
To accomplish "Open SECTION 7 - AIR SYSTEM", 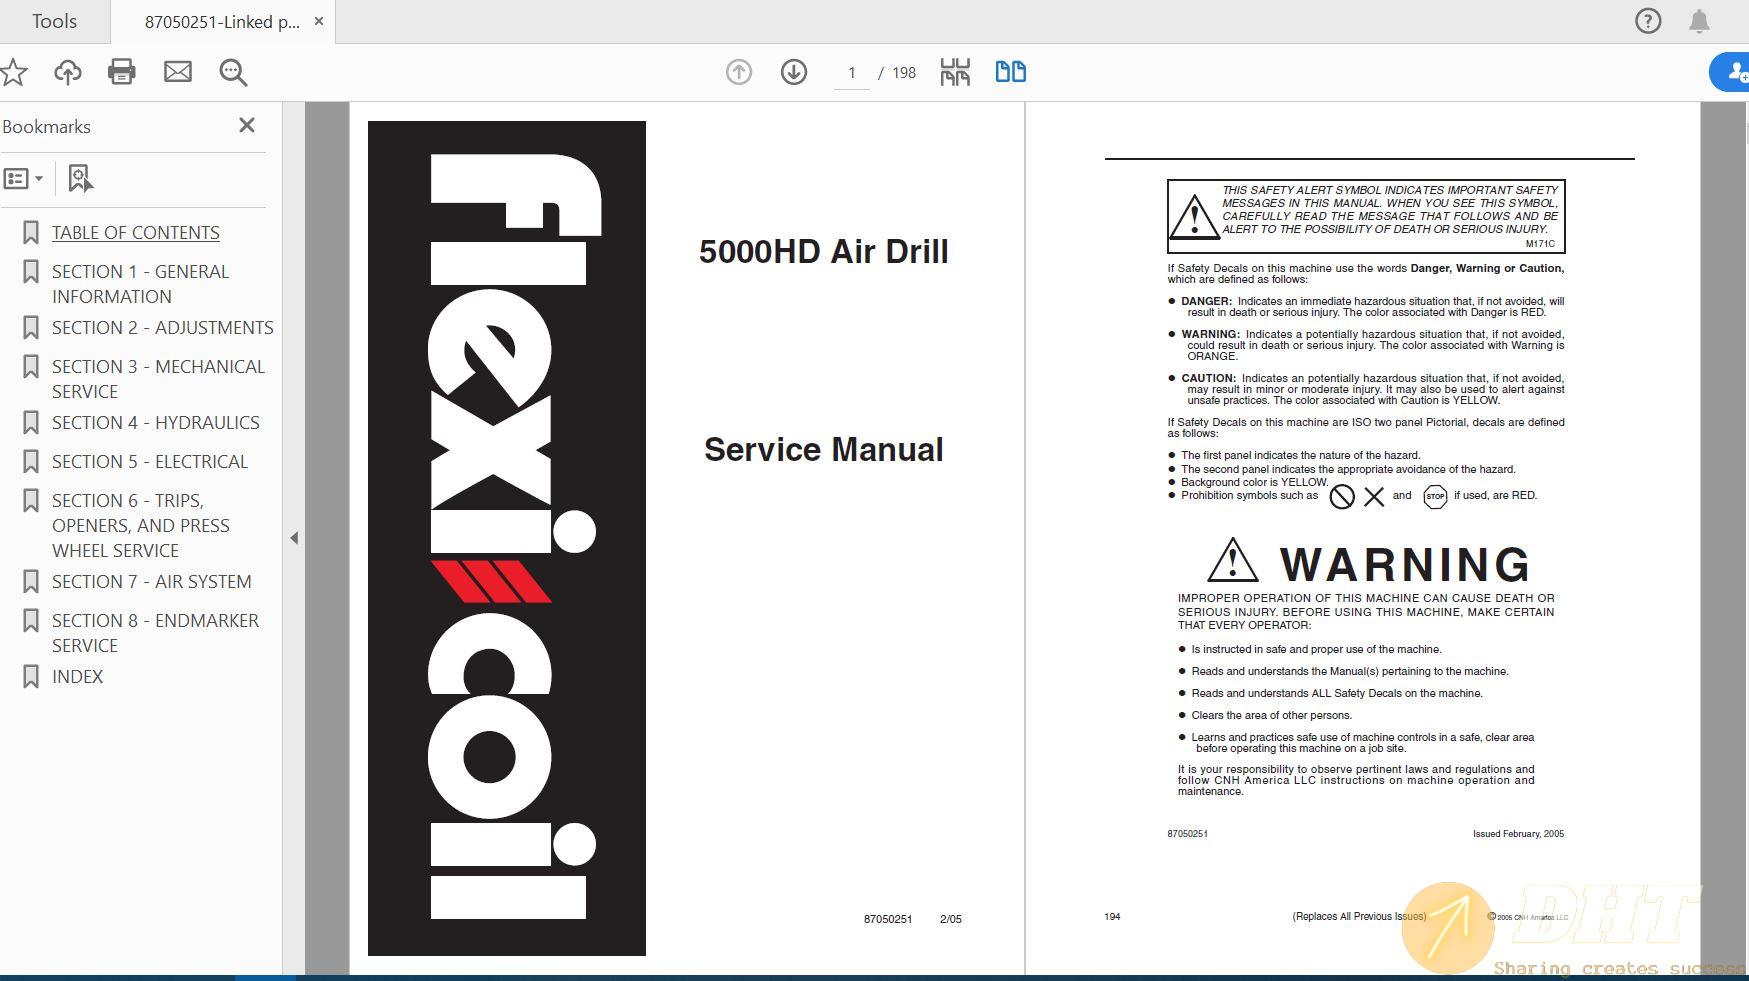I will coord(151,581).
